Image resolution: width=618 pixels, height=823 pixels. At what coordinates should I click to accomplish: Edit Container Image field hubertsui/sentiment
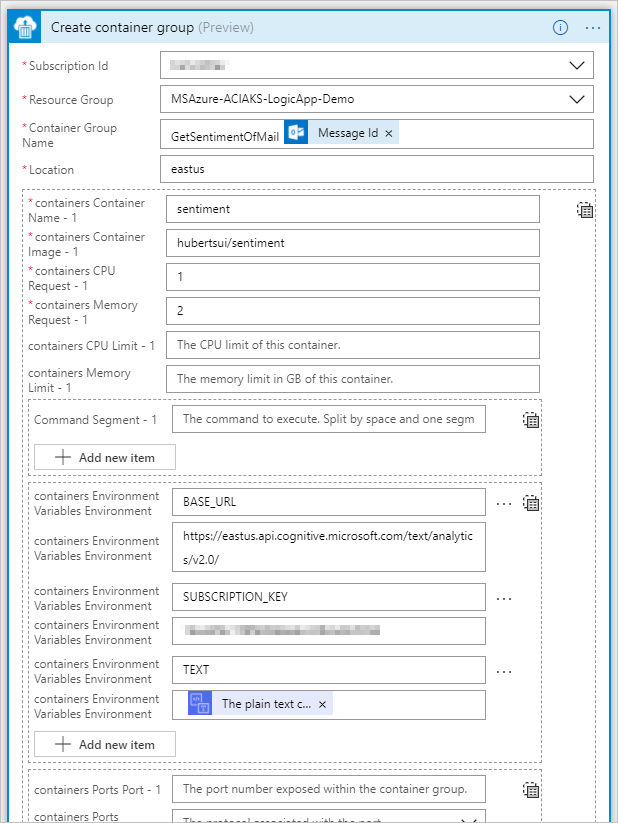point(353,243)
